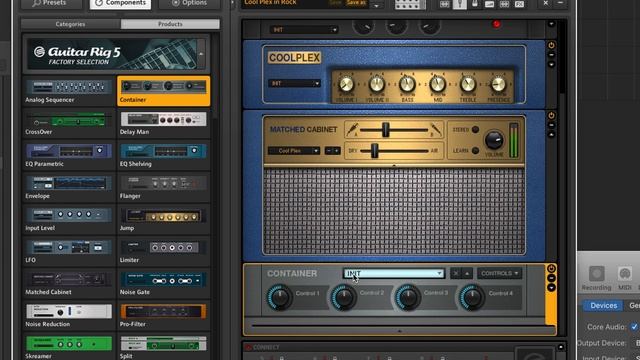The height and width of the screenshot is (360, 640).
Task: Toggle Matched Cabinet power button
Action: [x=551, y=116]
